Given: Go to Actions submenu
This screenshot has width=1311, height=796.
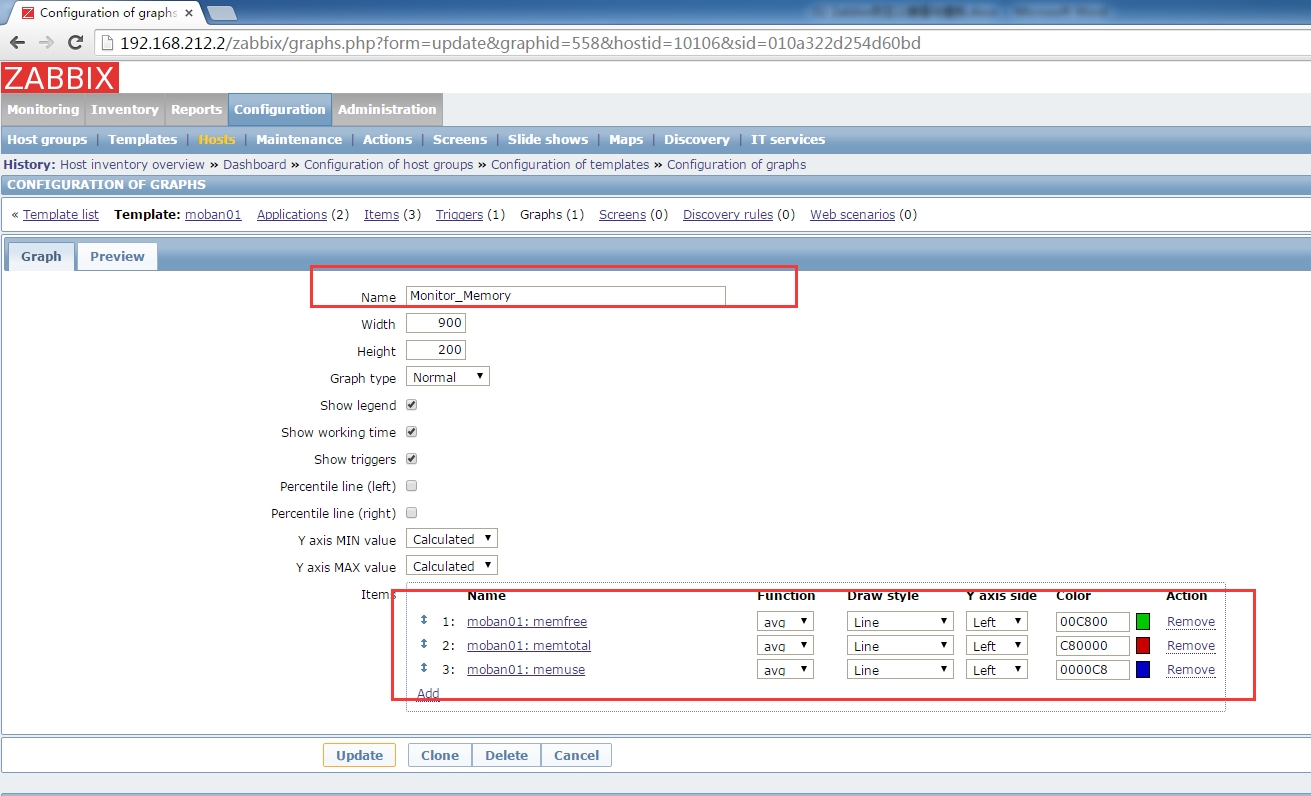Looking at the screenshot, I should tap(387, 139).
